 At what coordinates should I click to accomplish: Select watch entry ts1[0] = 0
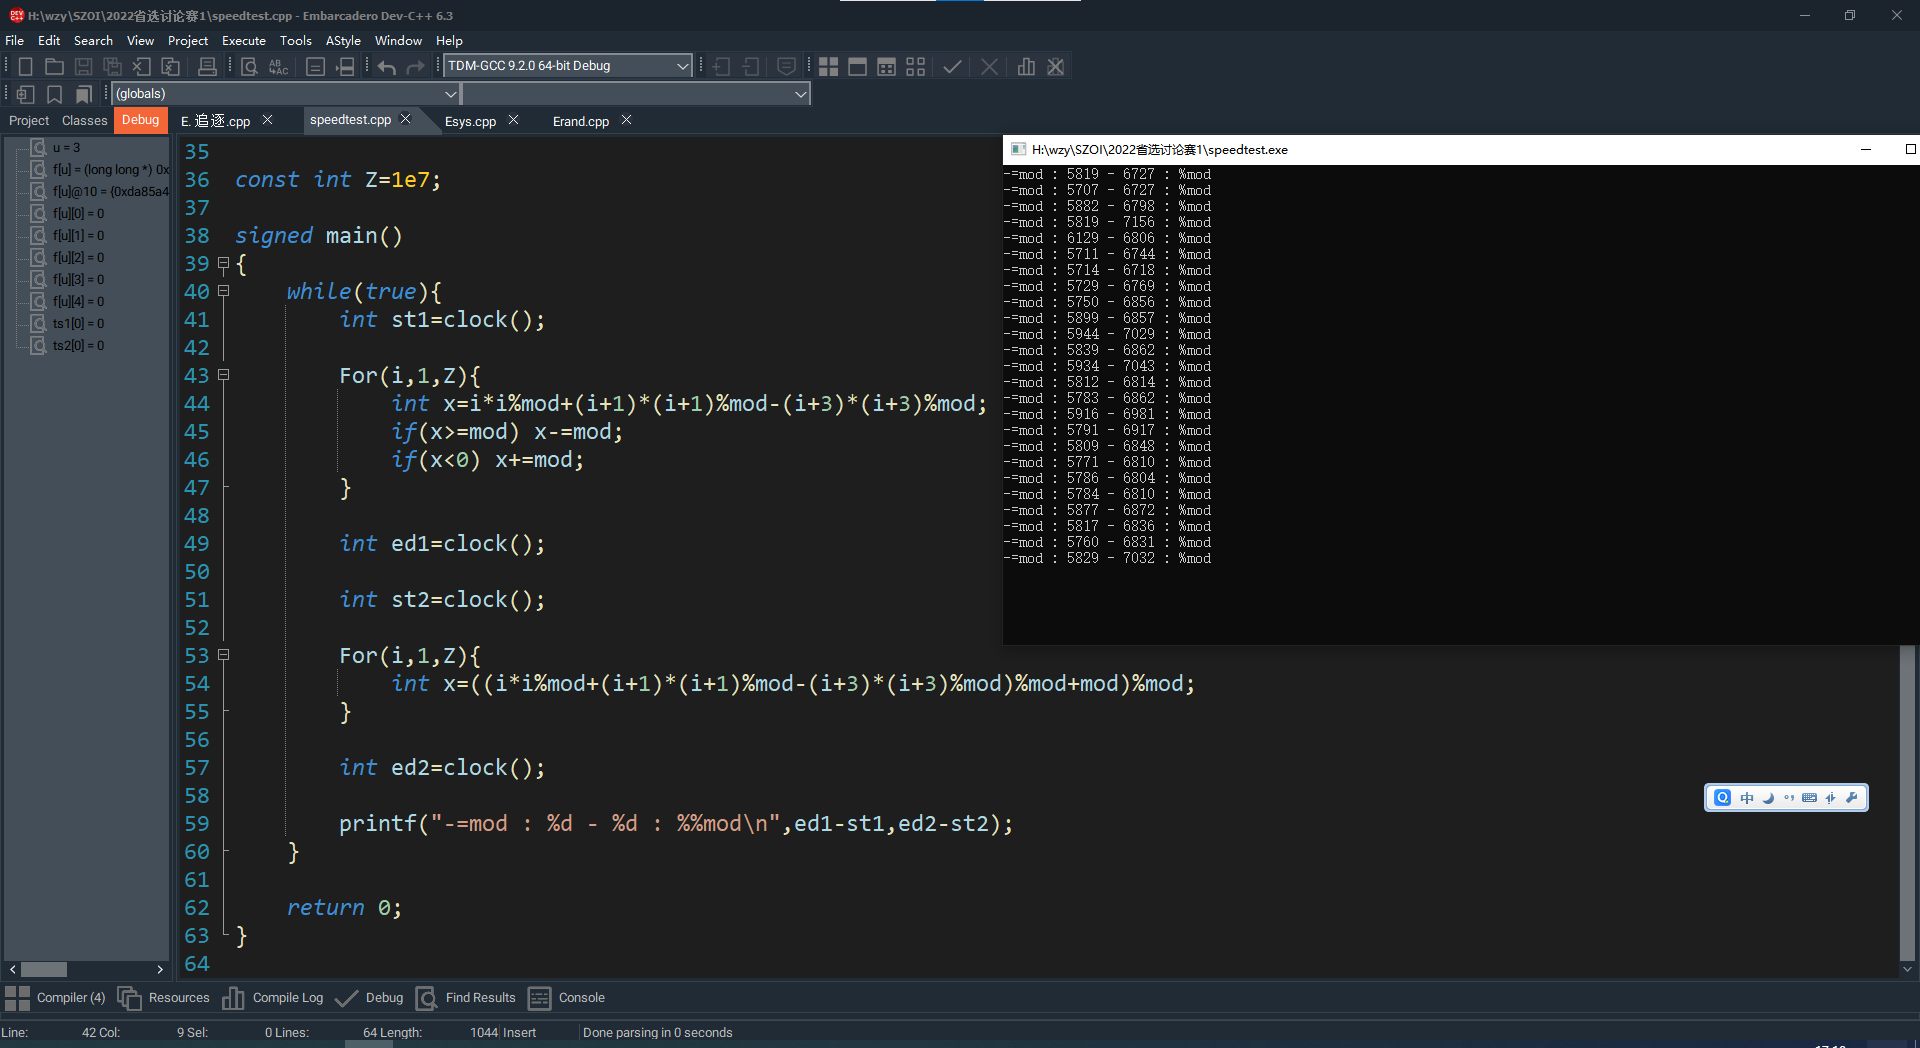(78, 324)
